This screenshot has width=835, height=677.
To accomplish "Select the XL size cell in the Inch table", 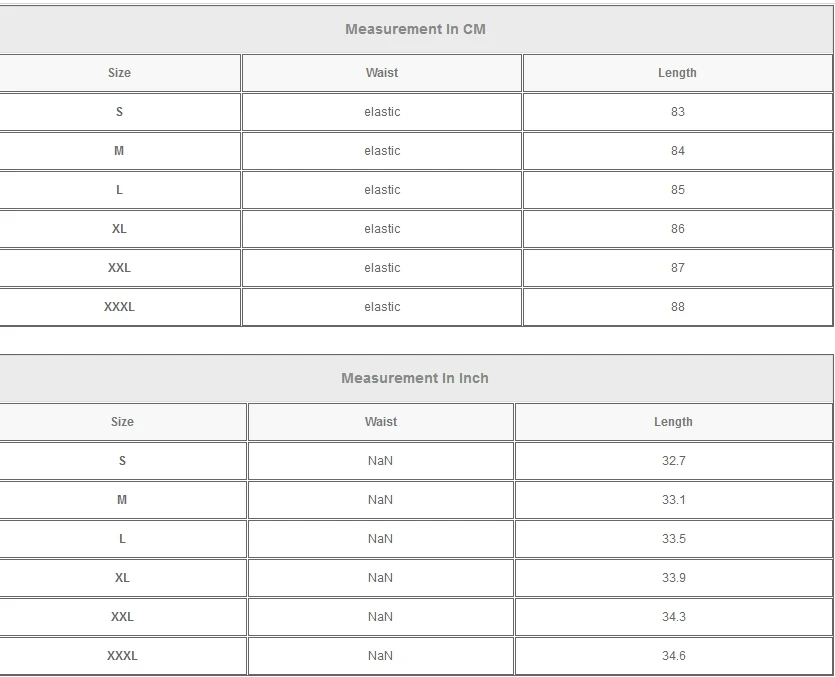I will (x=122, y=578).
